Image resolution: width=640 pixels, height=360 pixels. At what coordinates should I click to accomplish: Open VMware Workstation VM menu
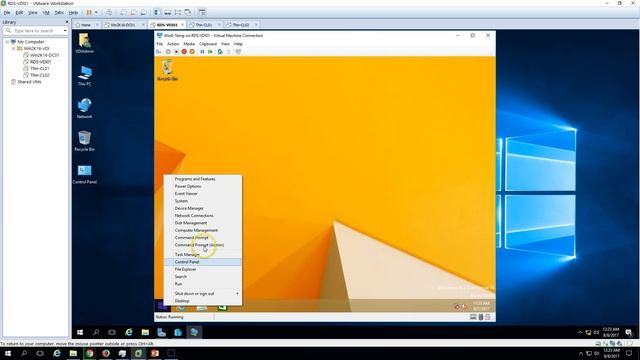pos(46,13)
